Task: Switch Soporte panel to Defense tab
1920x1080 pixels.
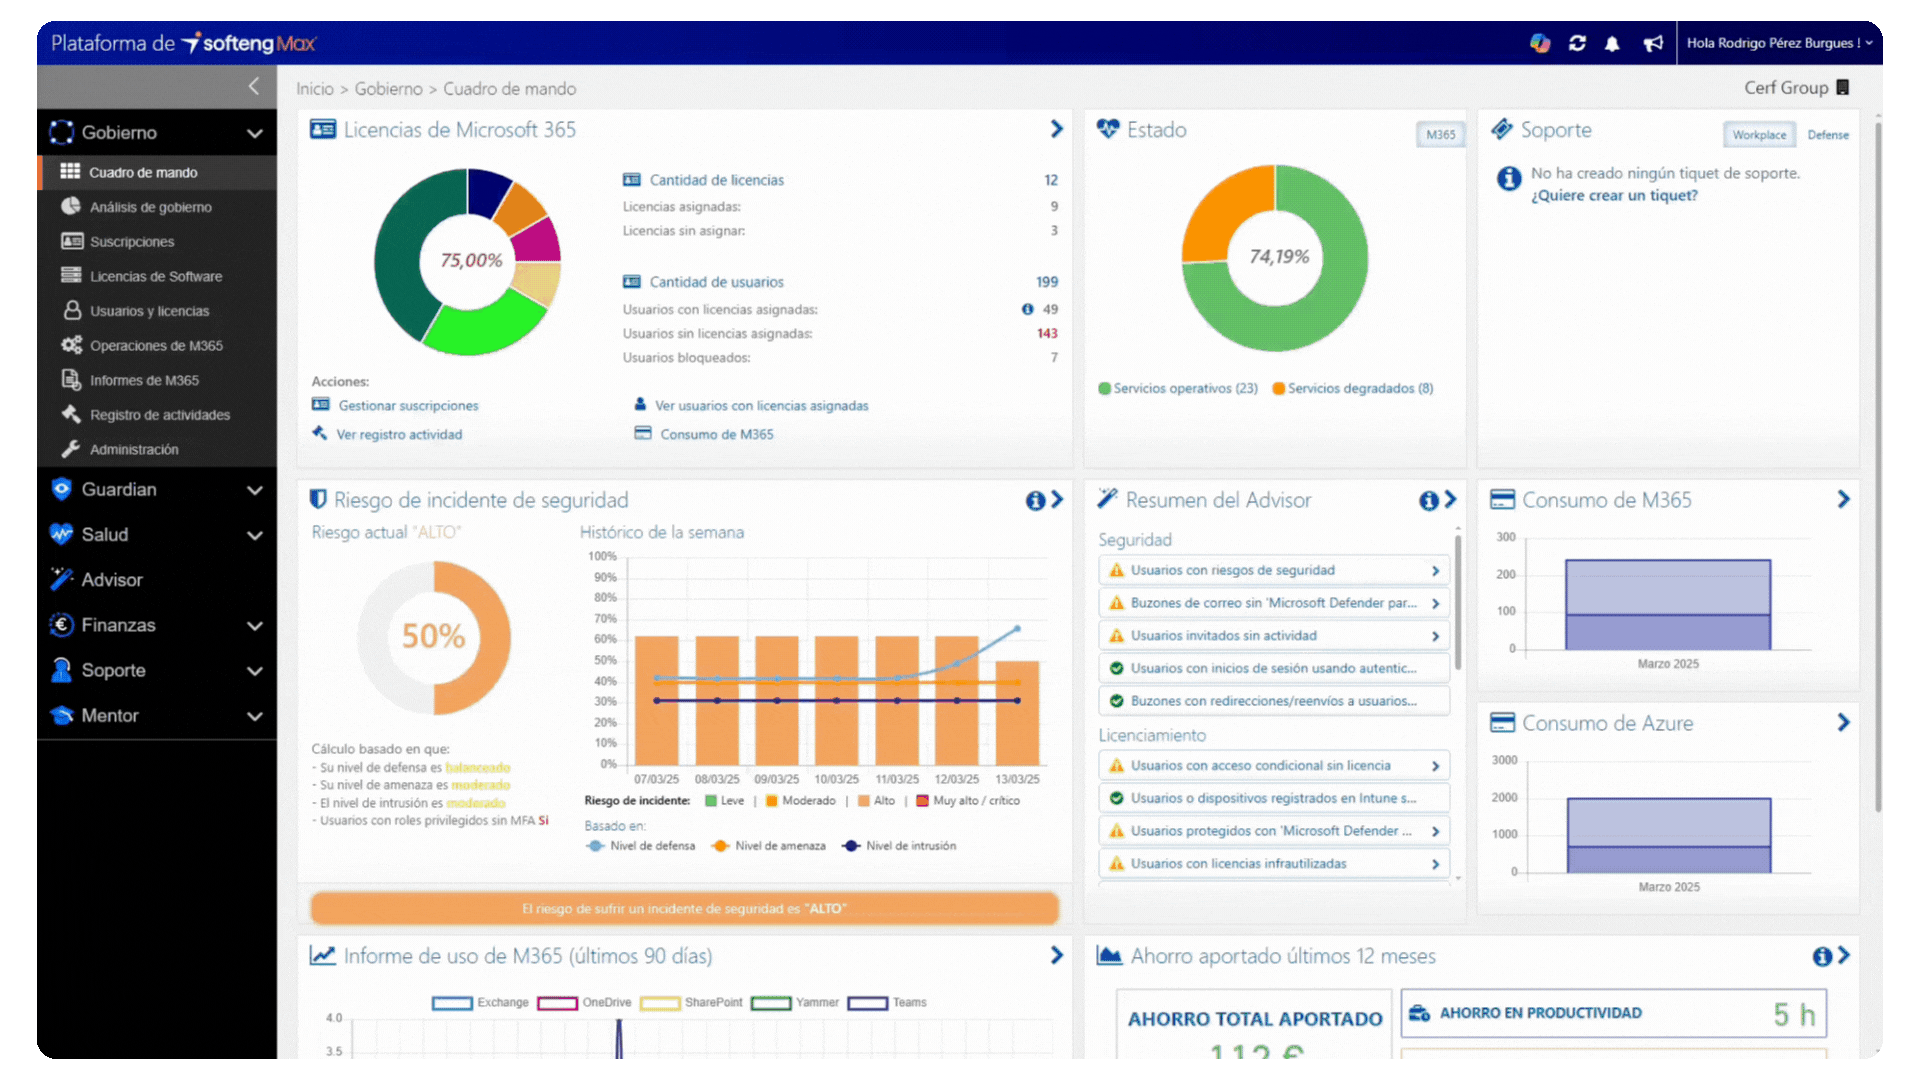Action: [1827, 135]
